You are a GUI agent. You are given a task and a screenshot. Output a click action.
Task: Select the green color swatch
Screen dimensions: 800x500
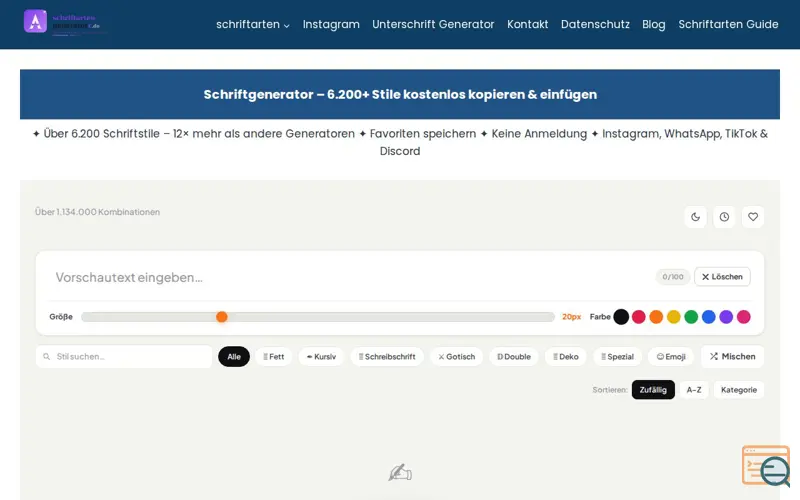click(x=691, y=317)
